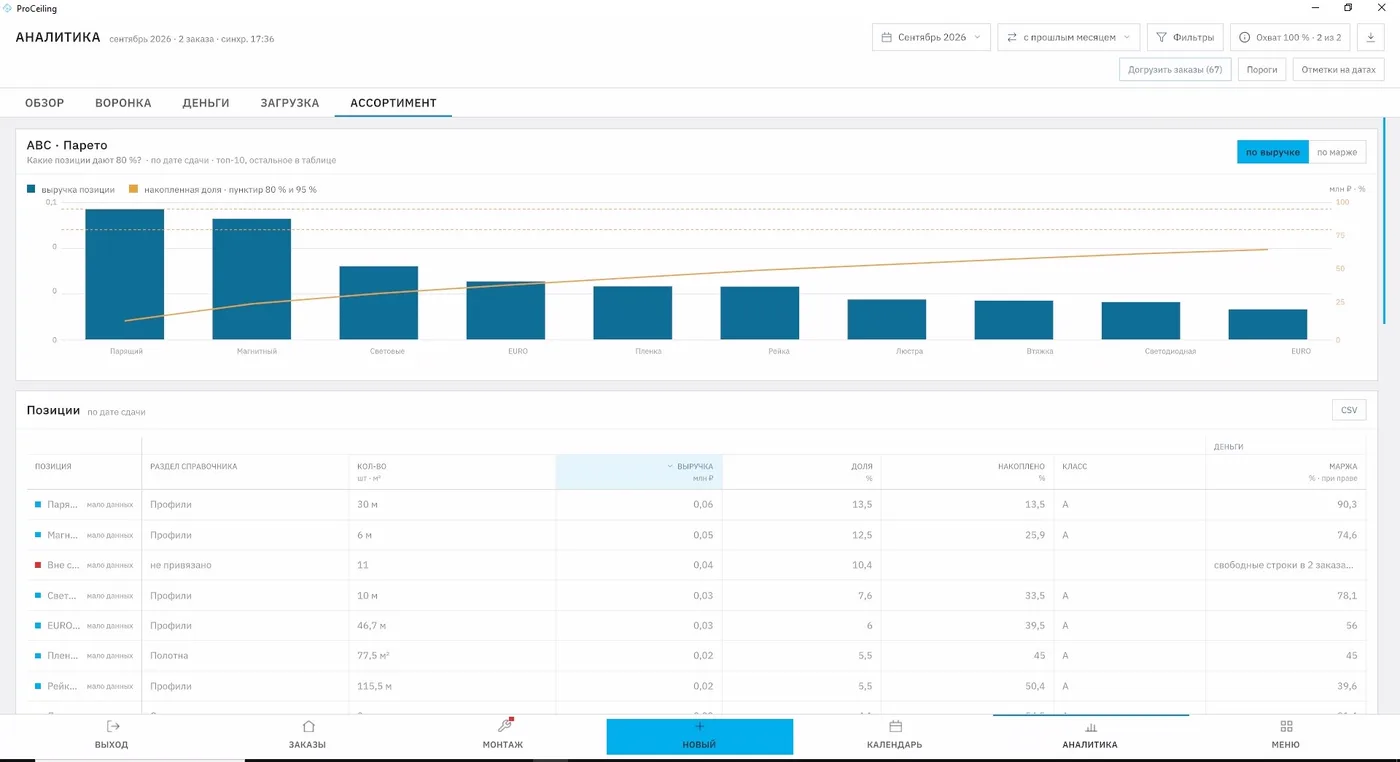
Task: Click the Пороги button
Action: coord(1262,70)
